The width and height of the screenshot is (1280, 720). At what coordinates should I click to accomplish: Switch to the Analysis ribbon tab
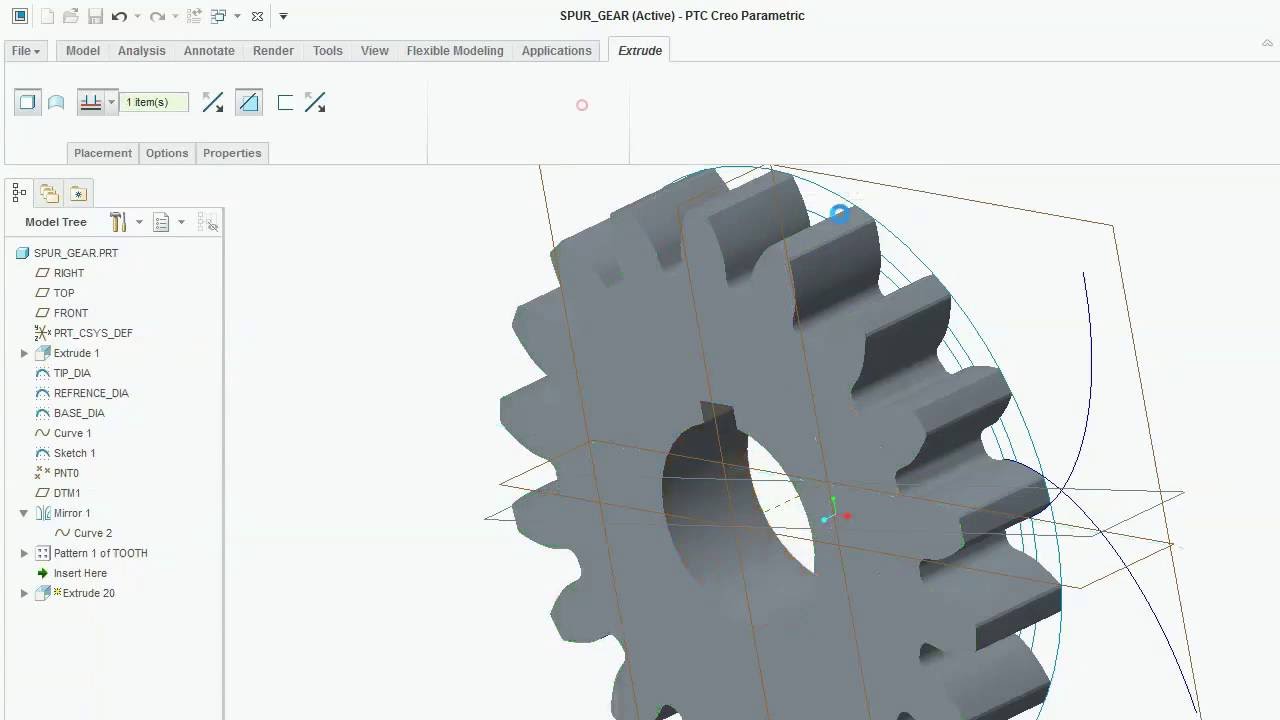[x=142, y=51]
